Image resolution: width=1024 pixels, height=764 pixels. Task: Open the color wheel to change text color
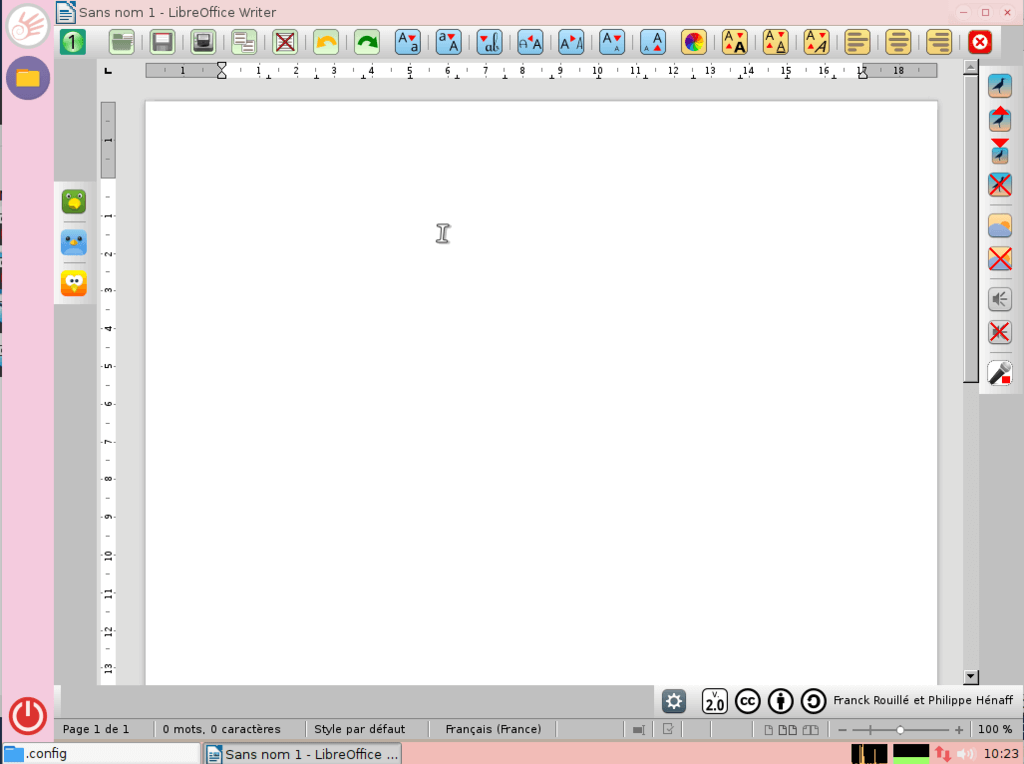(693, 42)
